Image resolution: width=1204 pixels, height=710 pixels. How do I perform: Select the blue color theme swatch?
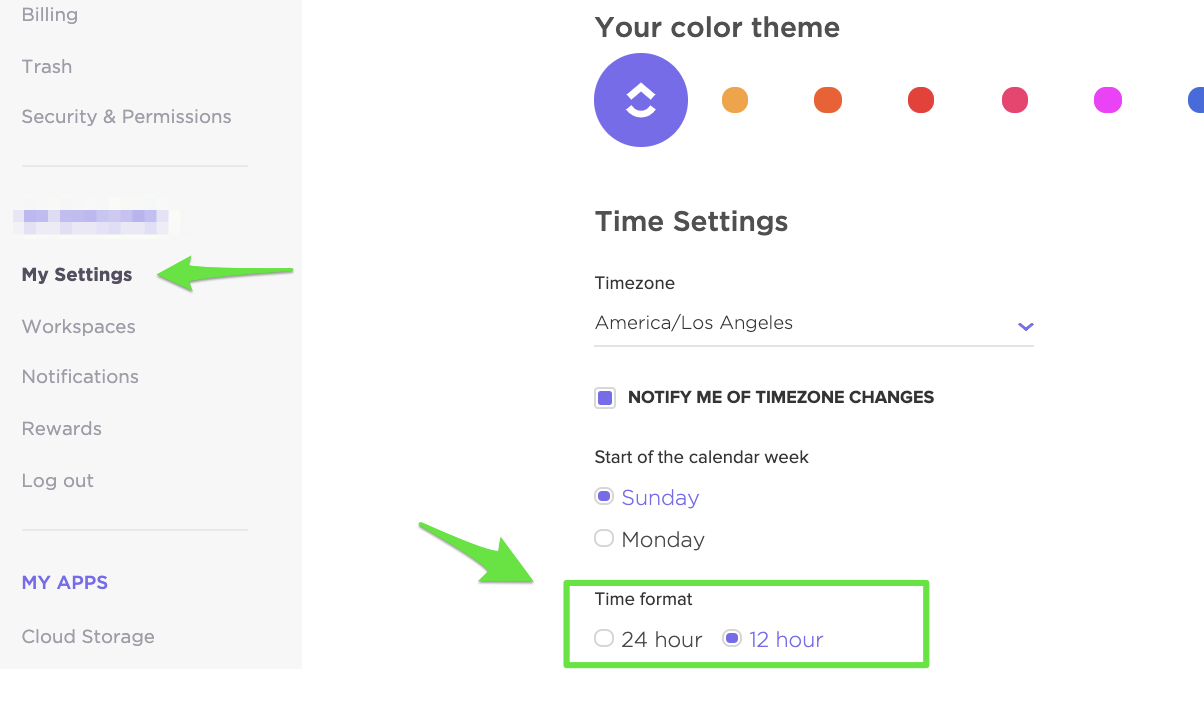(x=1196, y=100)
